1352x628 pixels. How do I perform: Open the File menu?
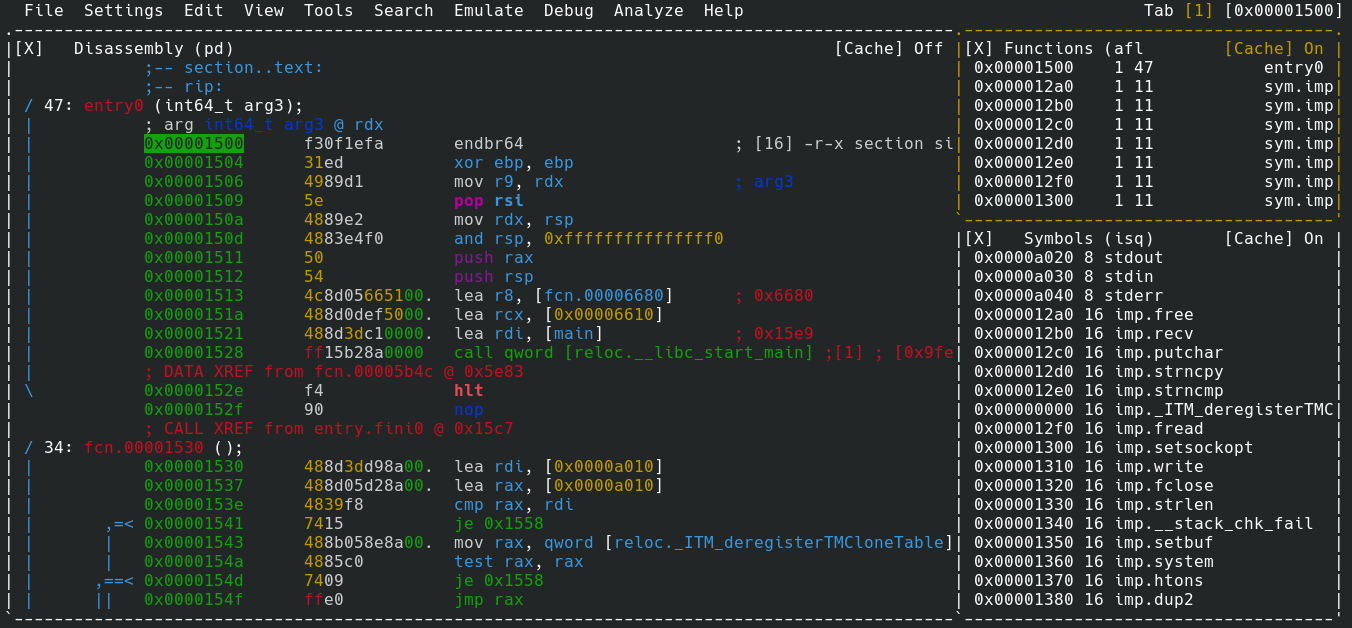(44, 11)
